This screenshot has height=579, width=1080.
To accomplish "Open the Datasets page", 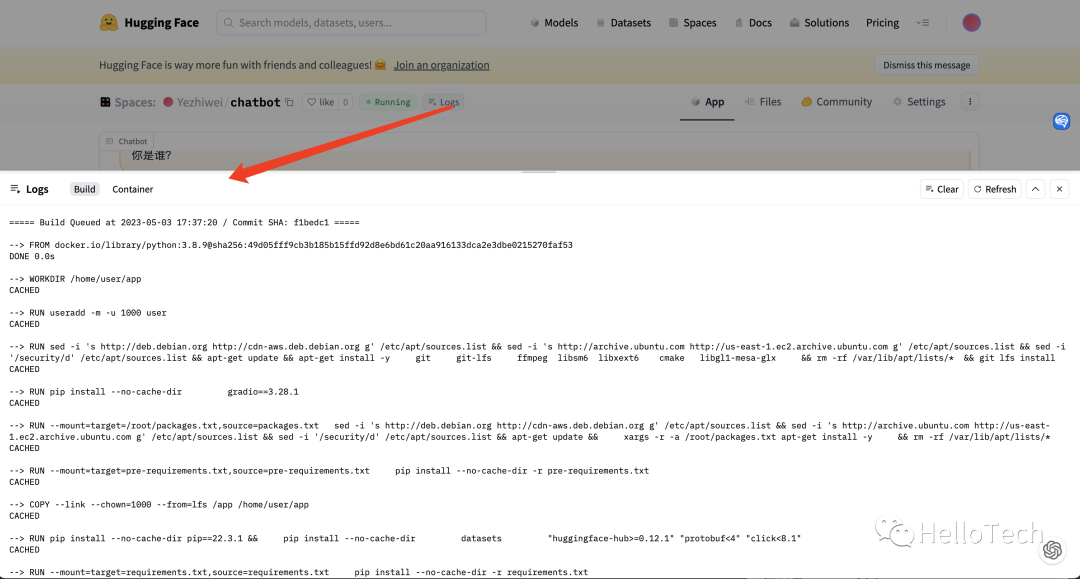I will click(623, 23).
